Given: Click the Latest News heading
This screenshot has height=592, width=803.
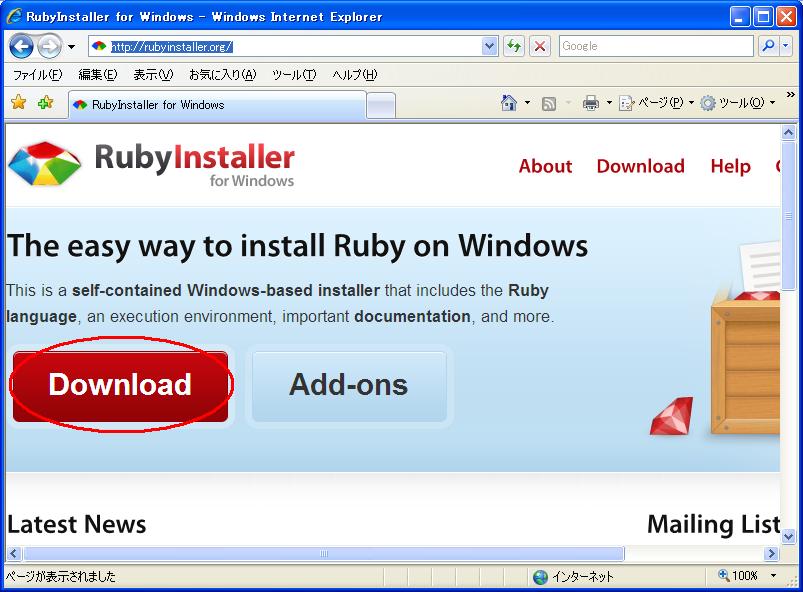Looking at the screenshot, I should pyautogui.click(x=77, y=524).
